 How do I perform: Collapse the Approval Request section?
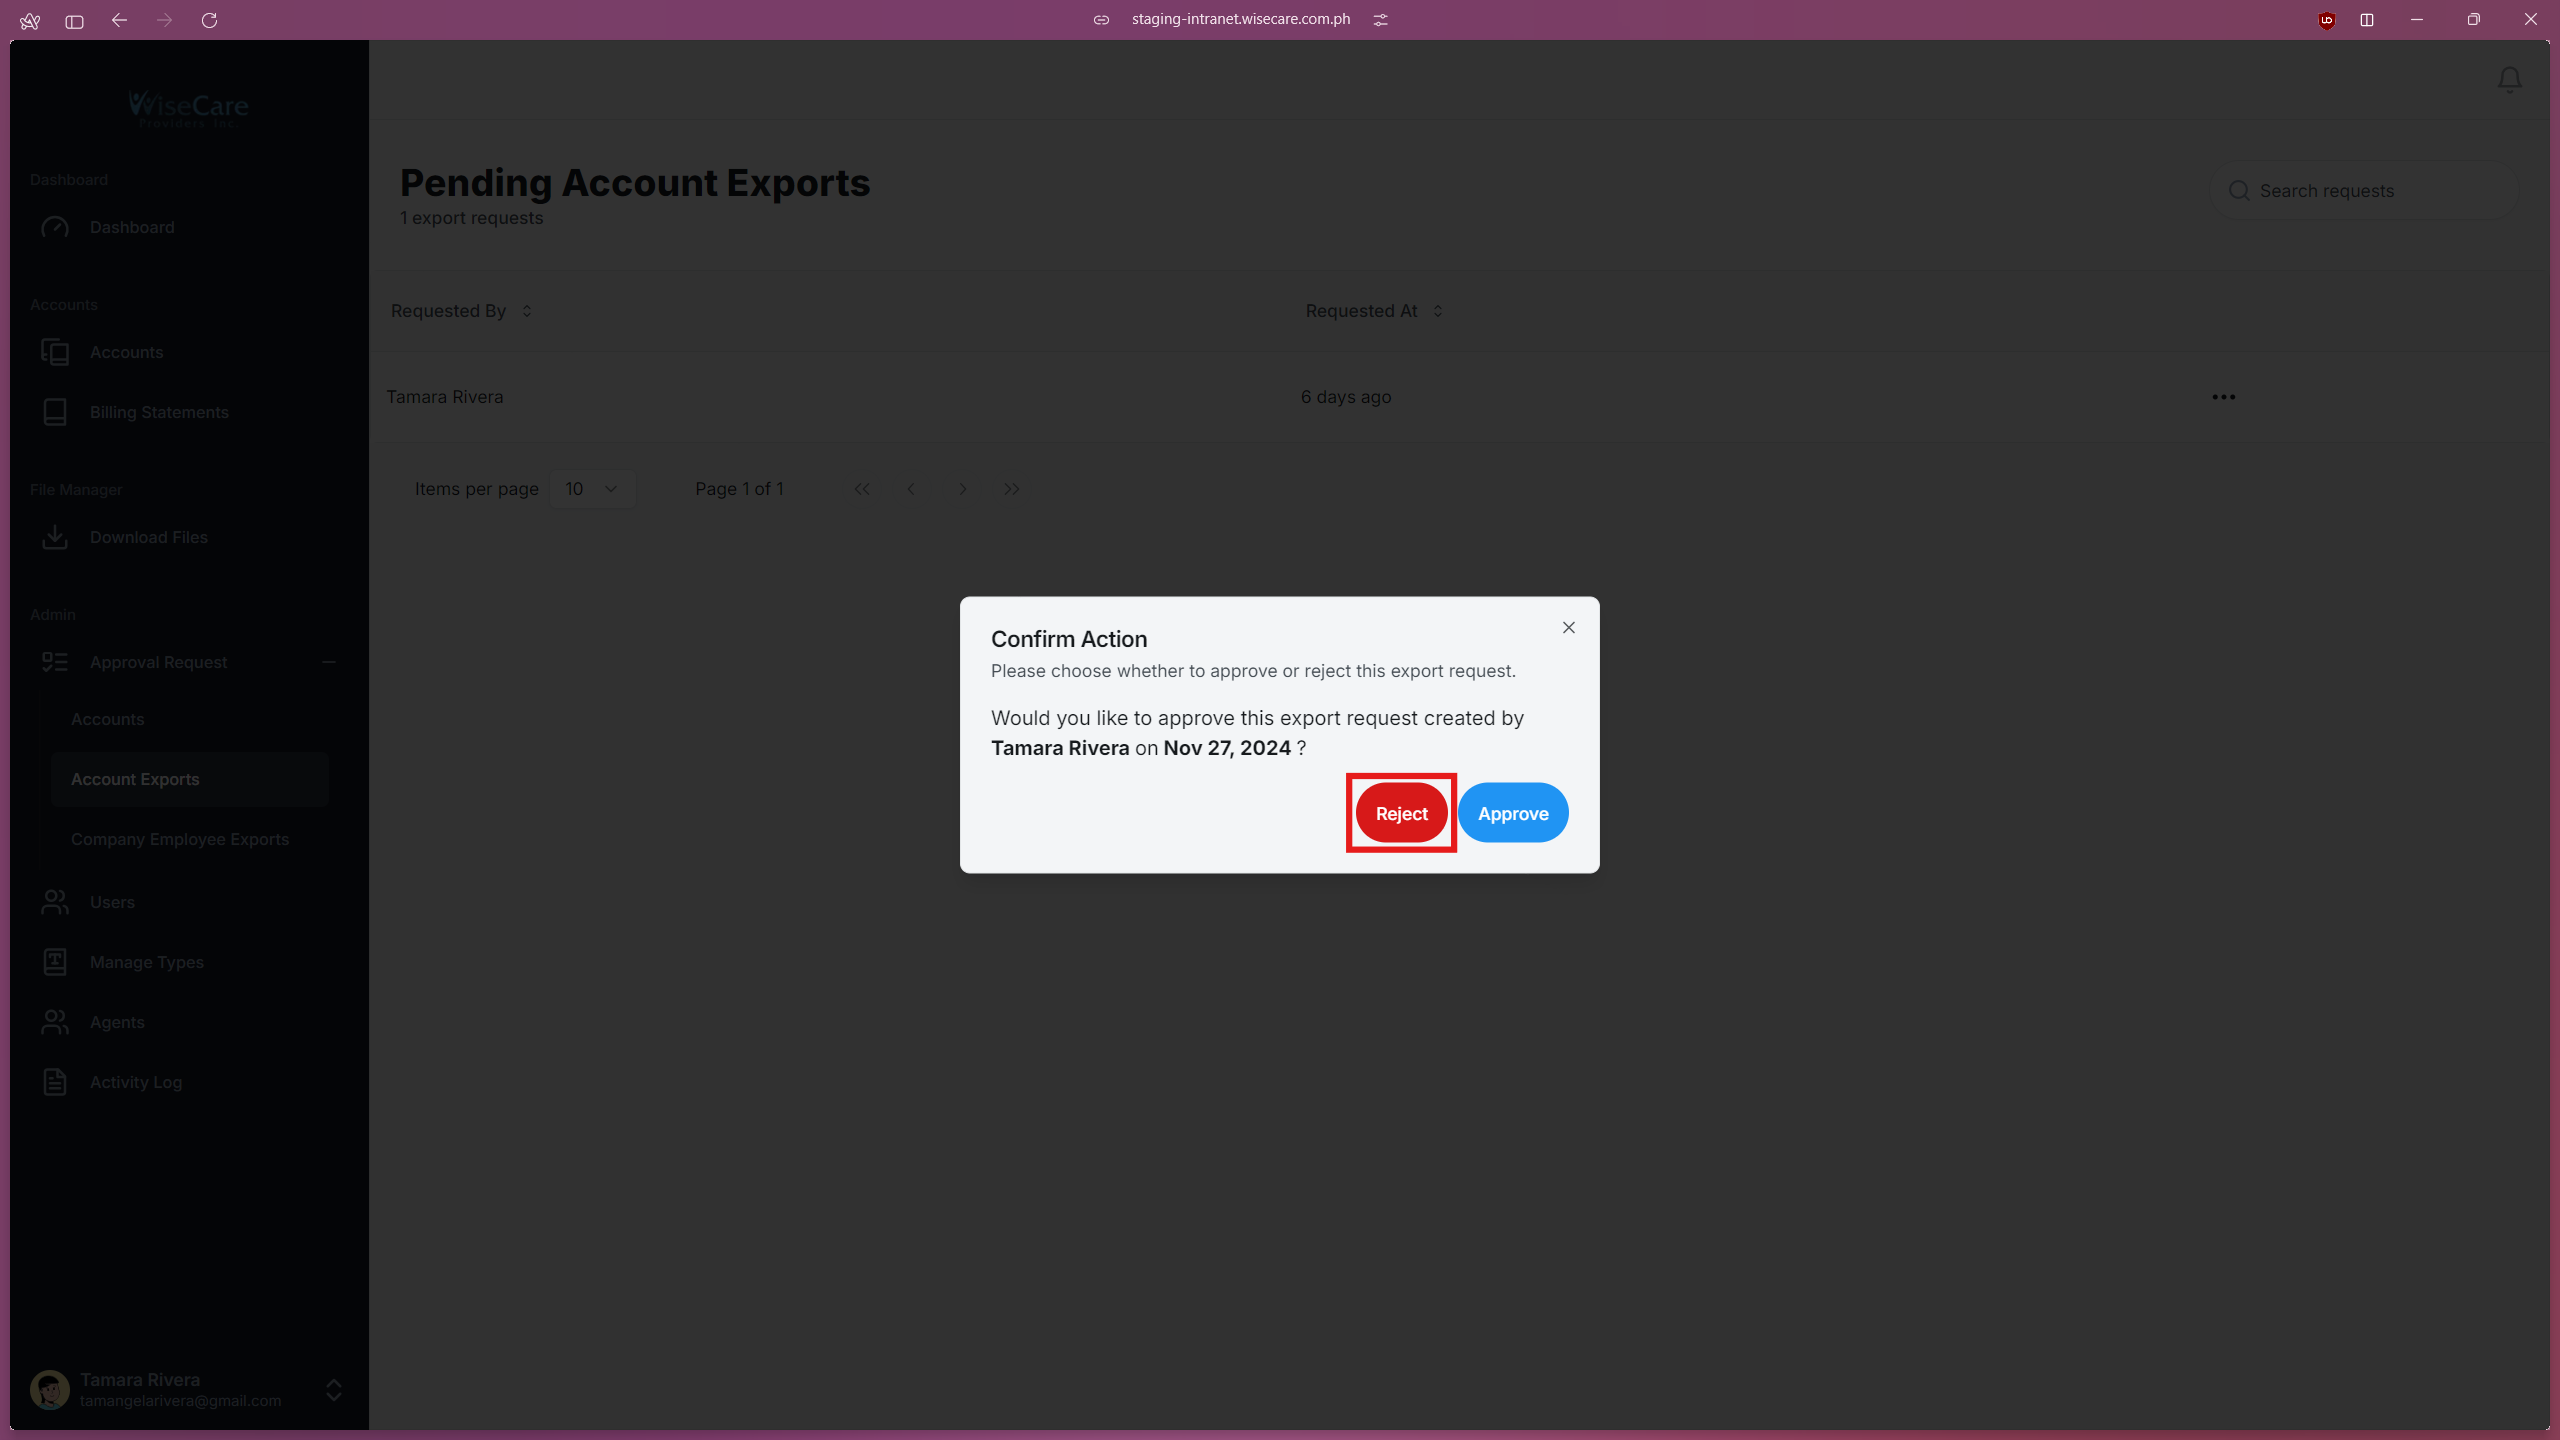coord(329,661)
